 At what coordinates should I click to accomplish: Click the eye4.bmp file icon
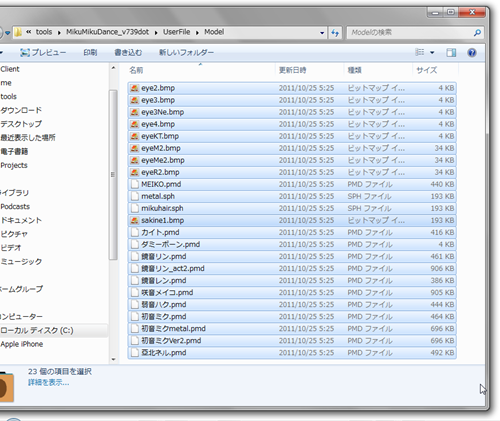(134, 124)
